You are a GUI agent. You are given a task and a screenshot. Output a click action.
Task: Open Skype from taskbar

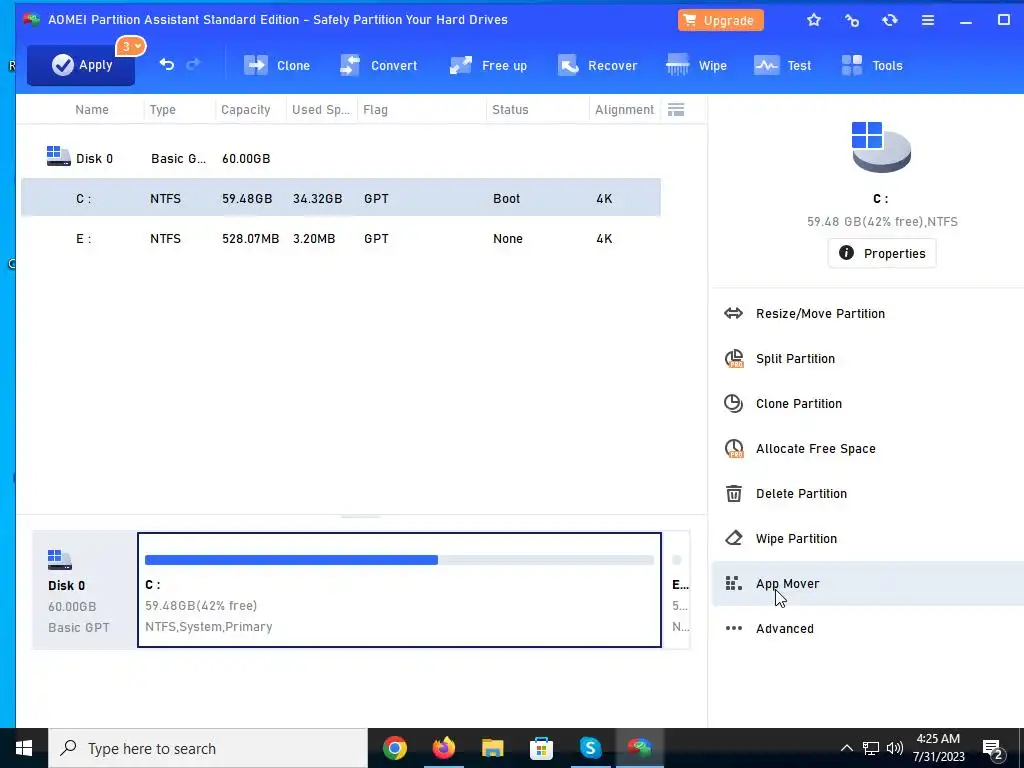590,748
